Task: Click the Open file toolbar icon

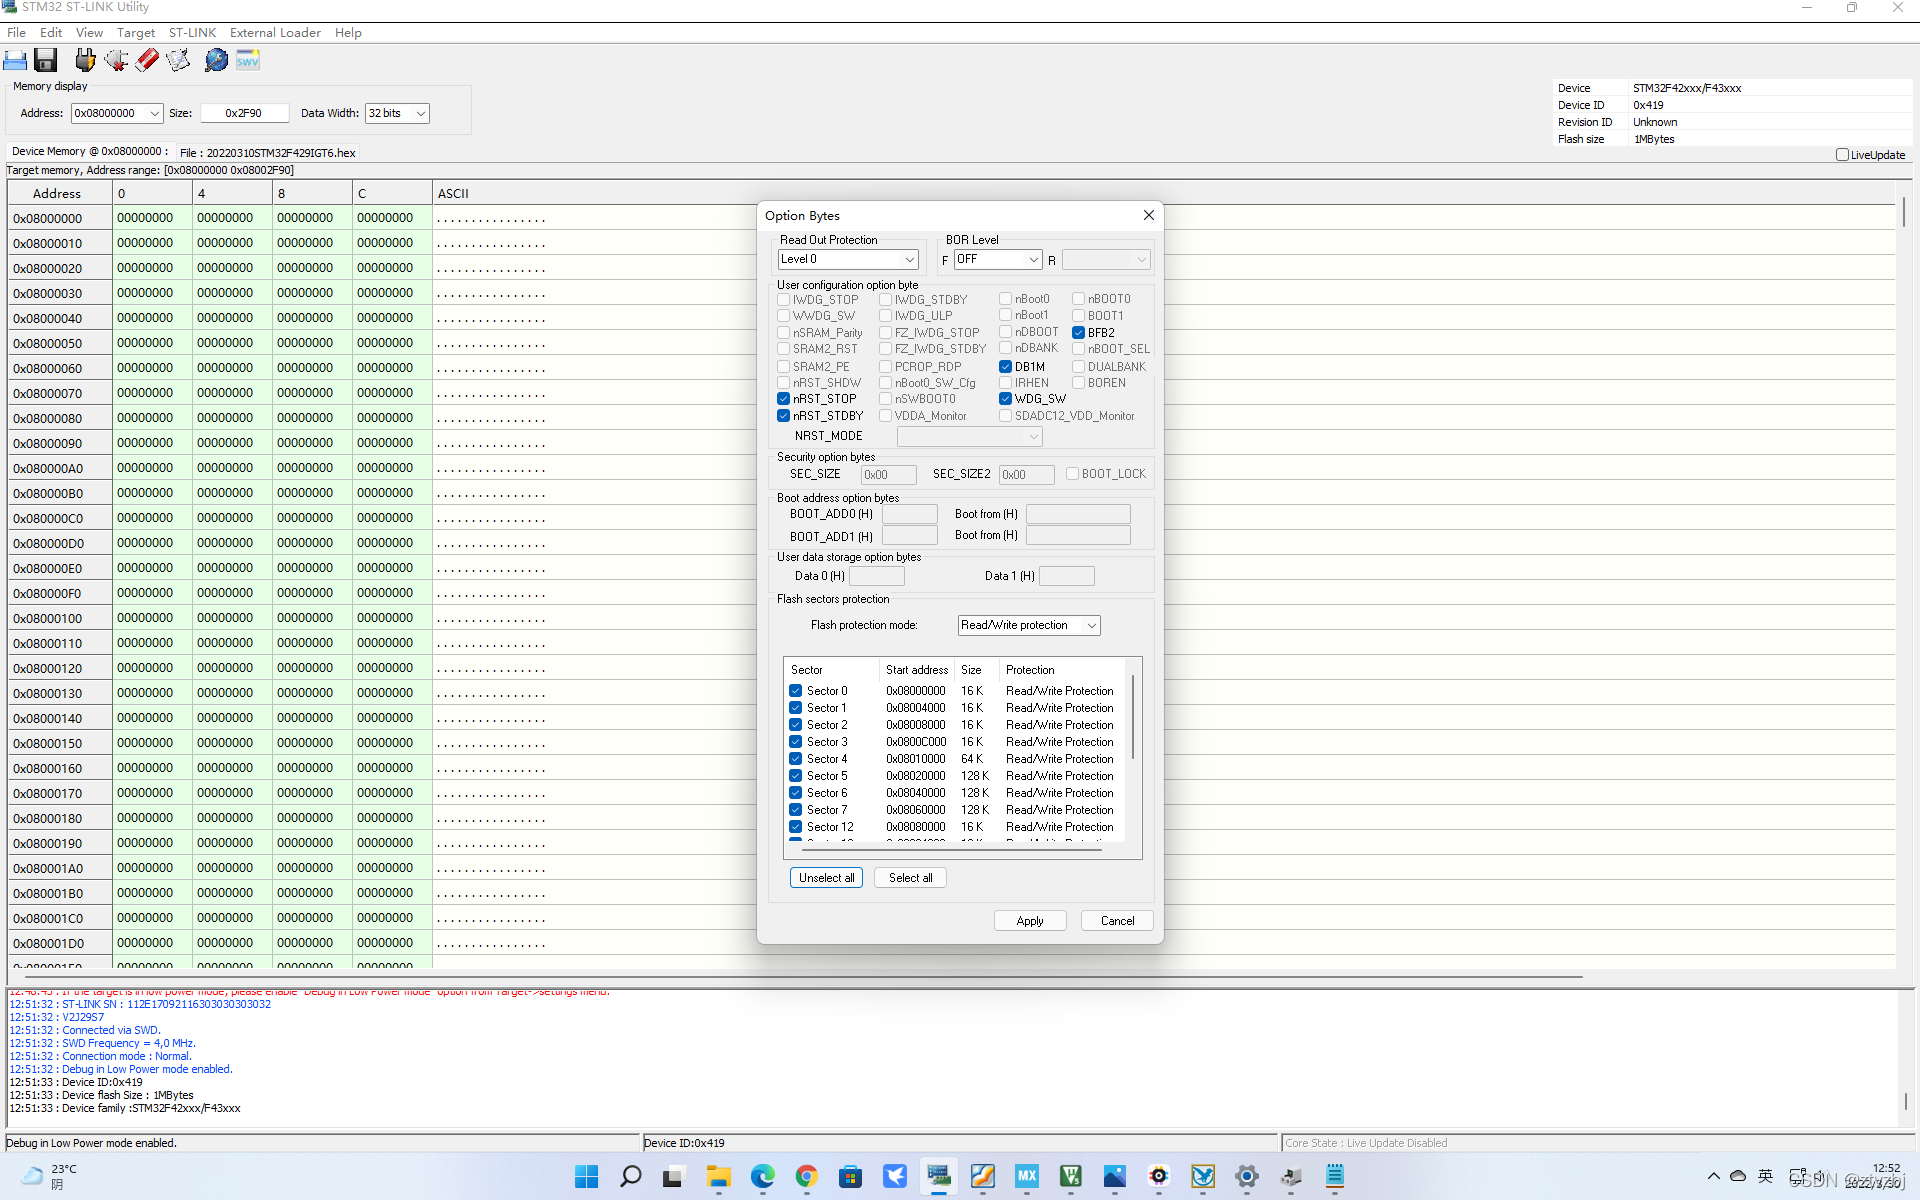Action: 15,60
